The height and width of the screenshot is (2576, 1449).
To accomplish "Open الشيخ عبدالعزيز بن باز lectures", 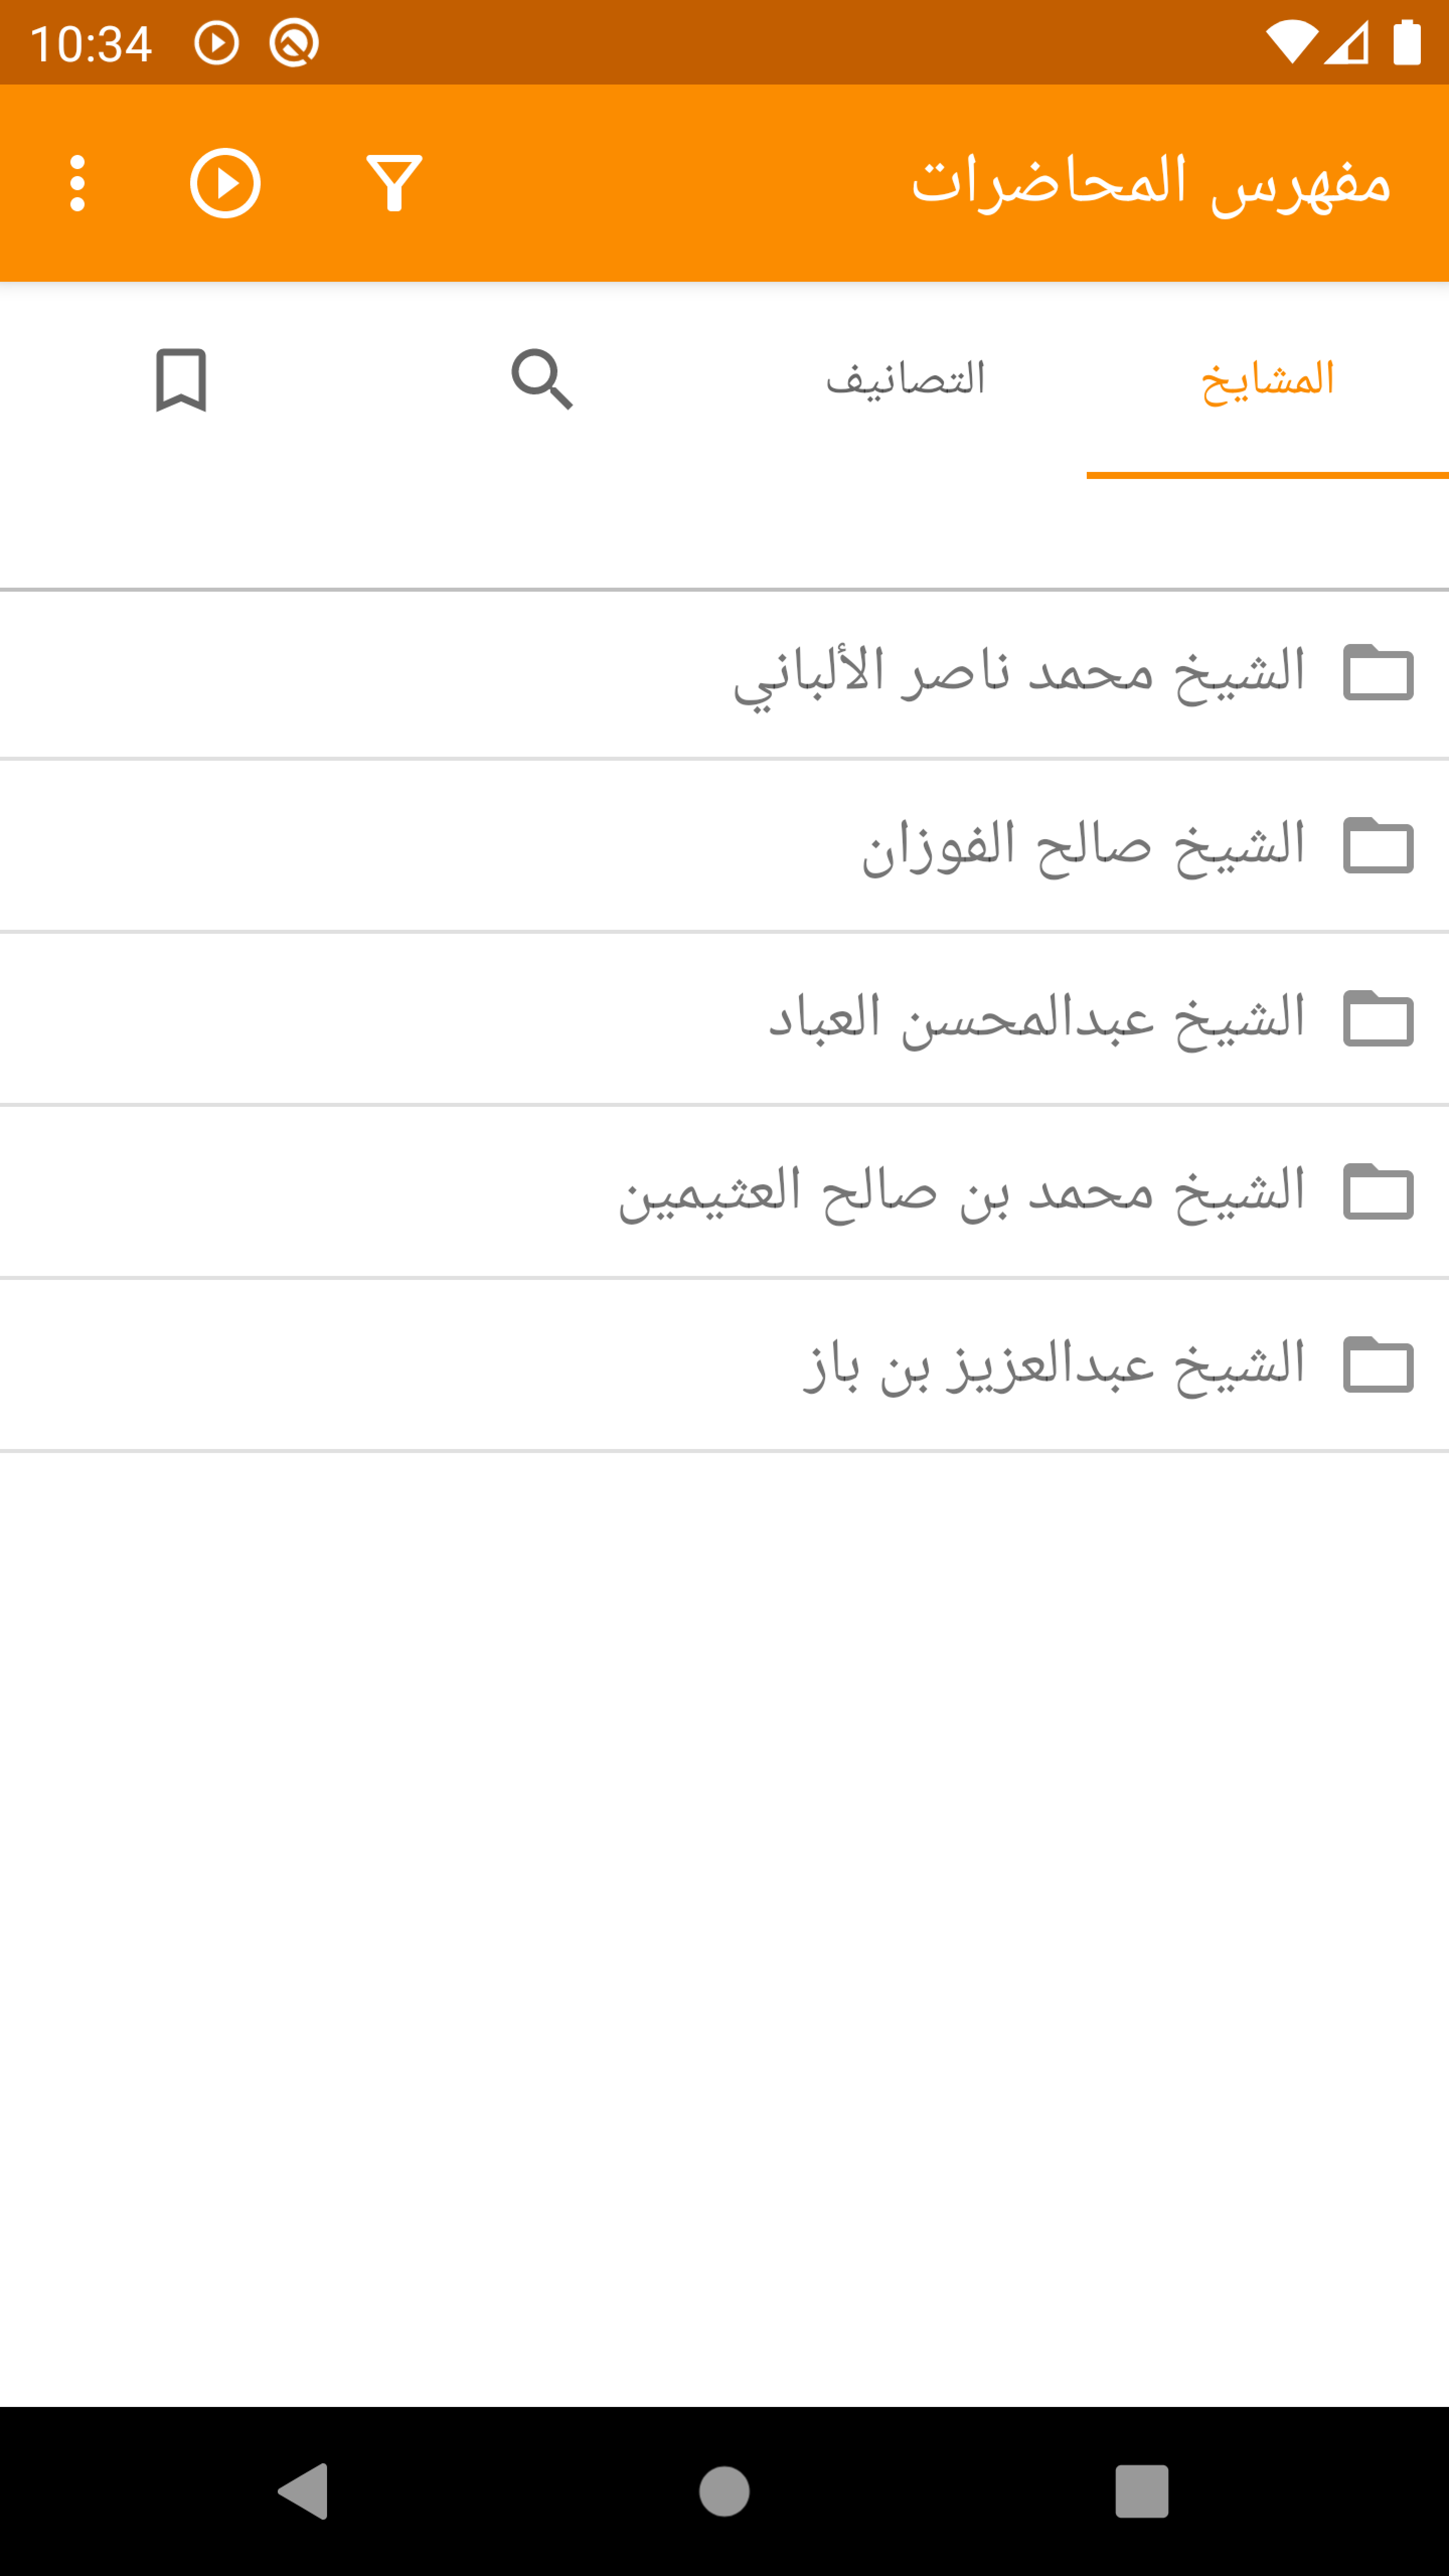I will (x=1054, y=1364).
